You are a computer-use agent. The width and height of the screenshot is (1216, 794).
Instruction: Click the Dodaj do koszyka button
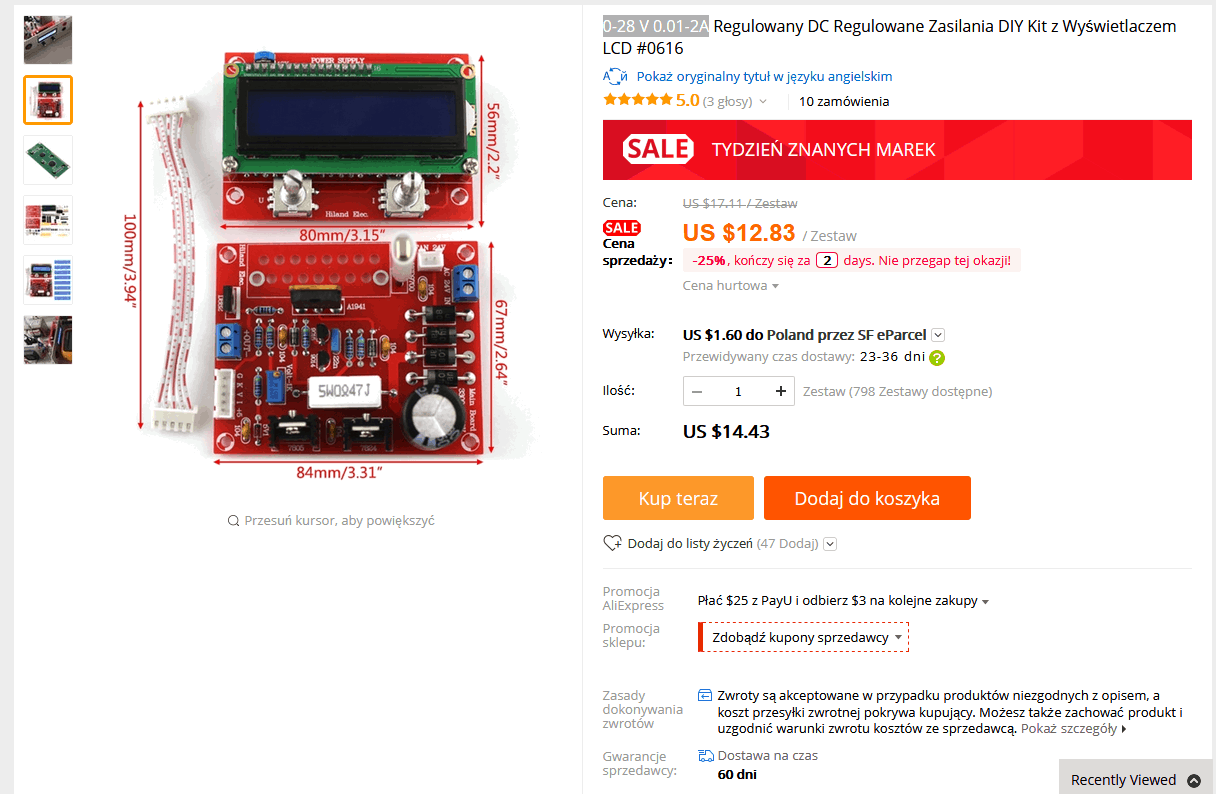pos(867,498)
